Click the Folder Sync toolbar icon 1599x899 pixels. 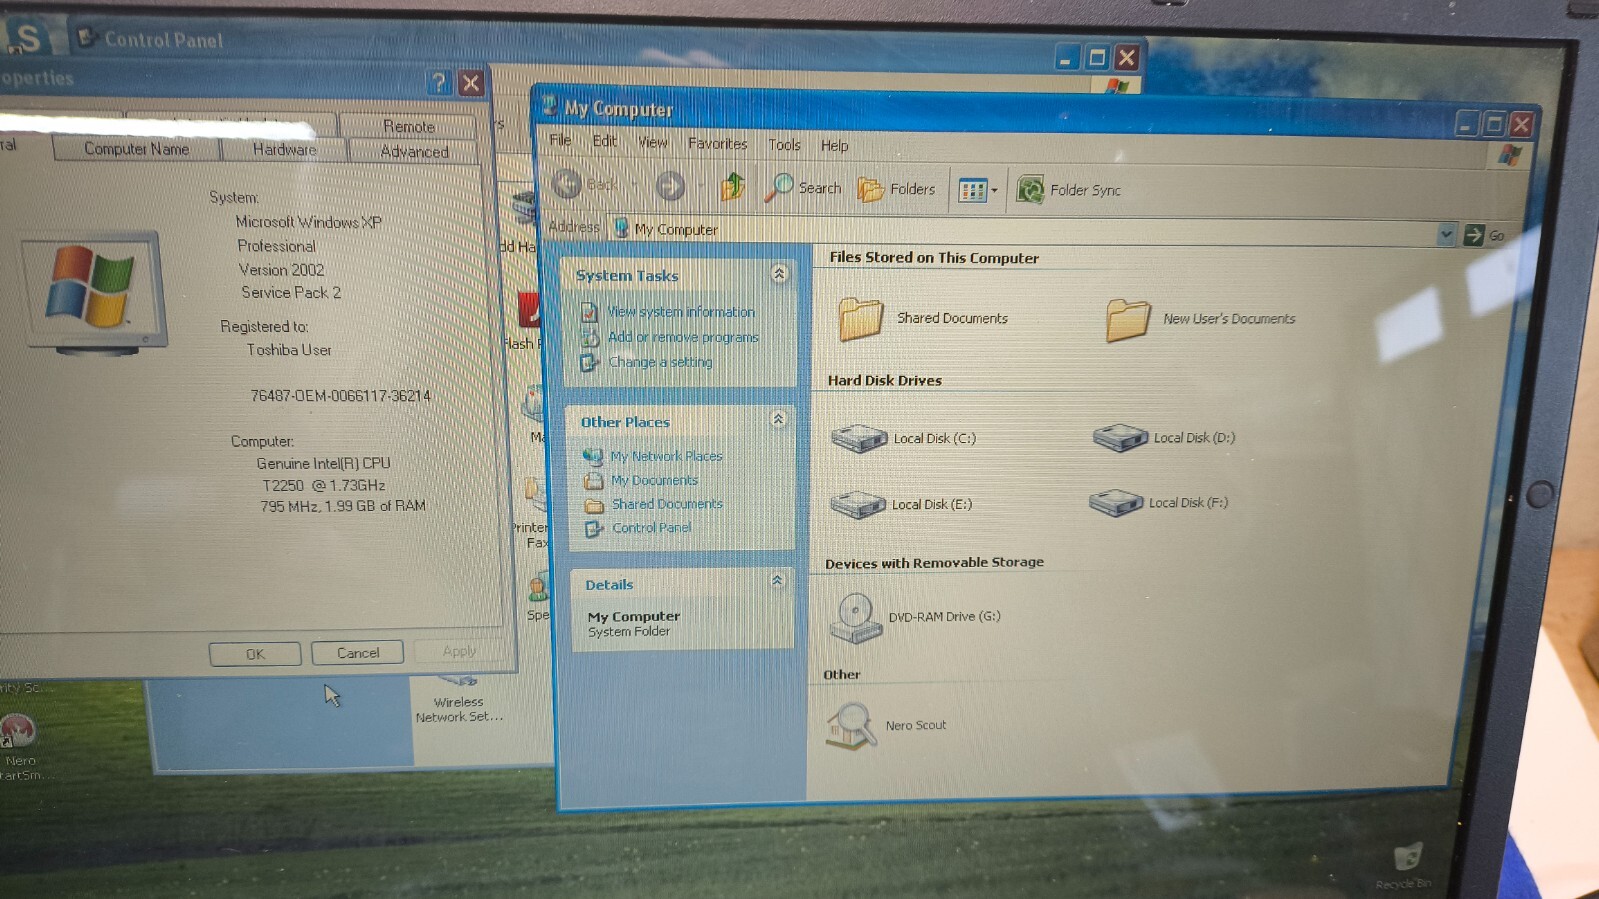pos(1030,189)
